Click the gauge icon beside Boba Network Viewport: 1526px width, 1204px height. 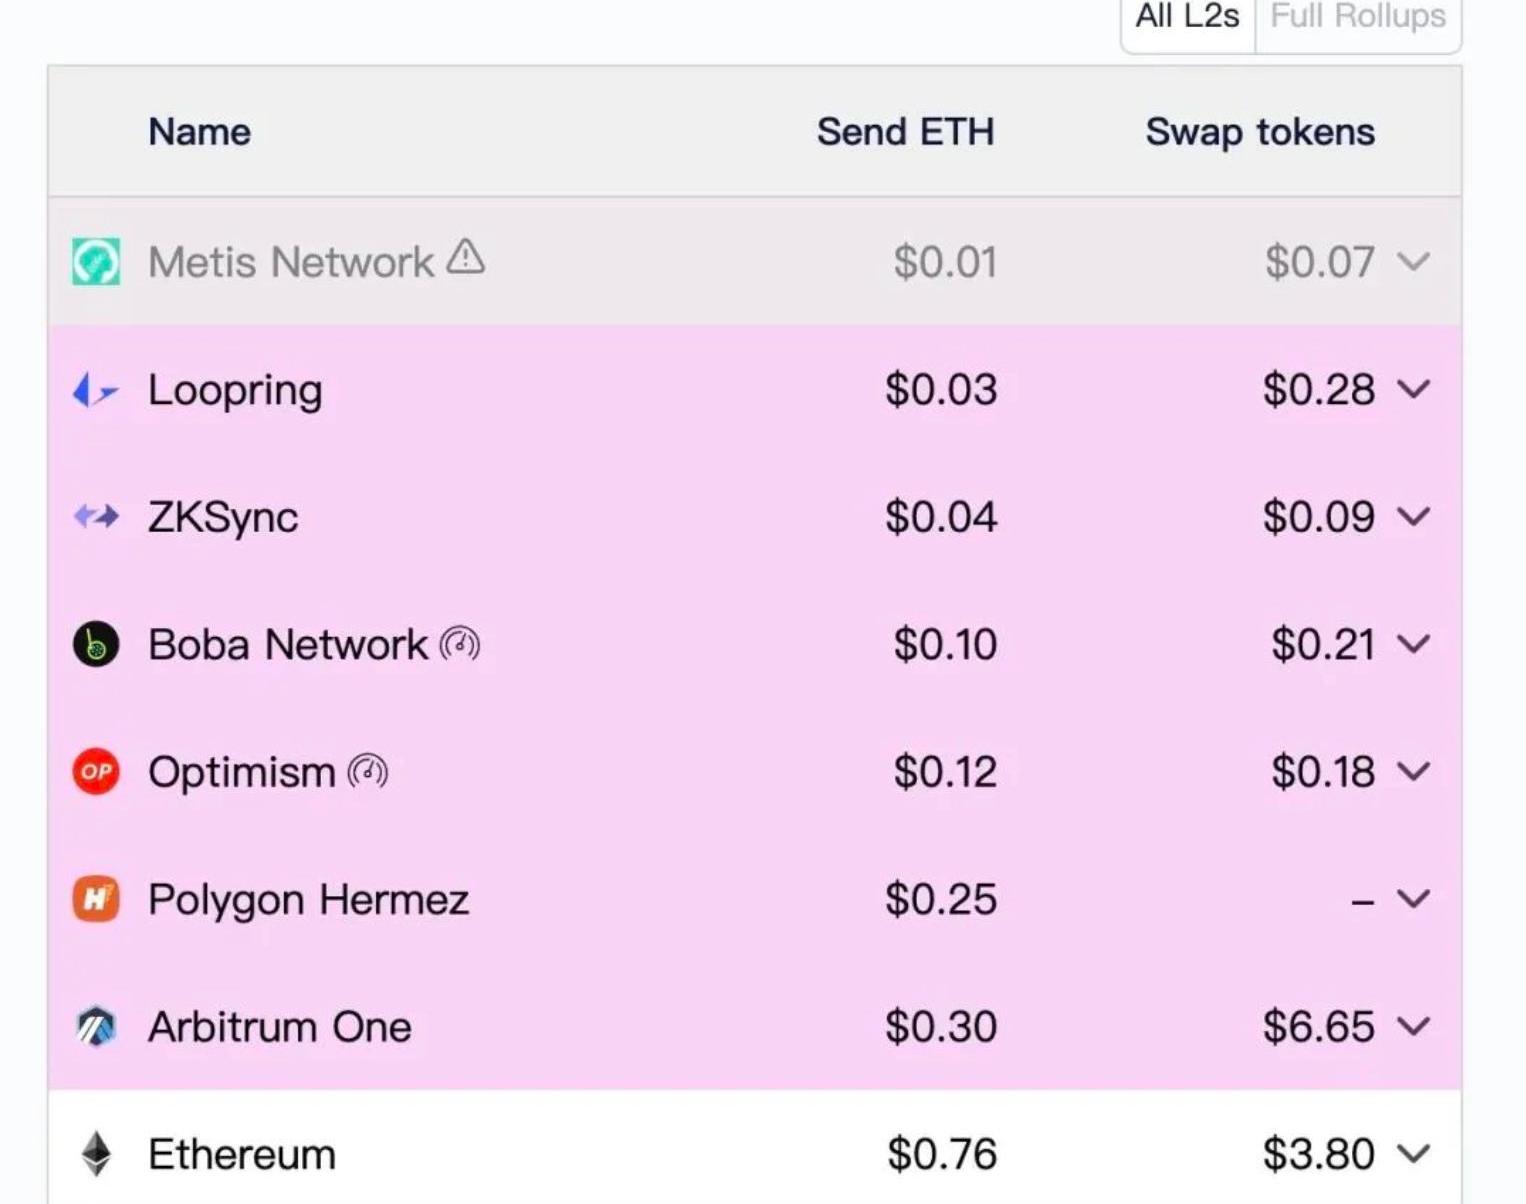460,644
